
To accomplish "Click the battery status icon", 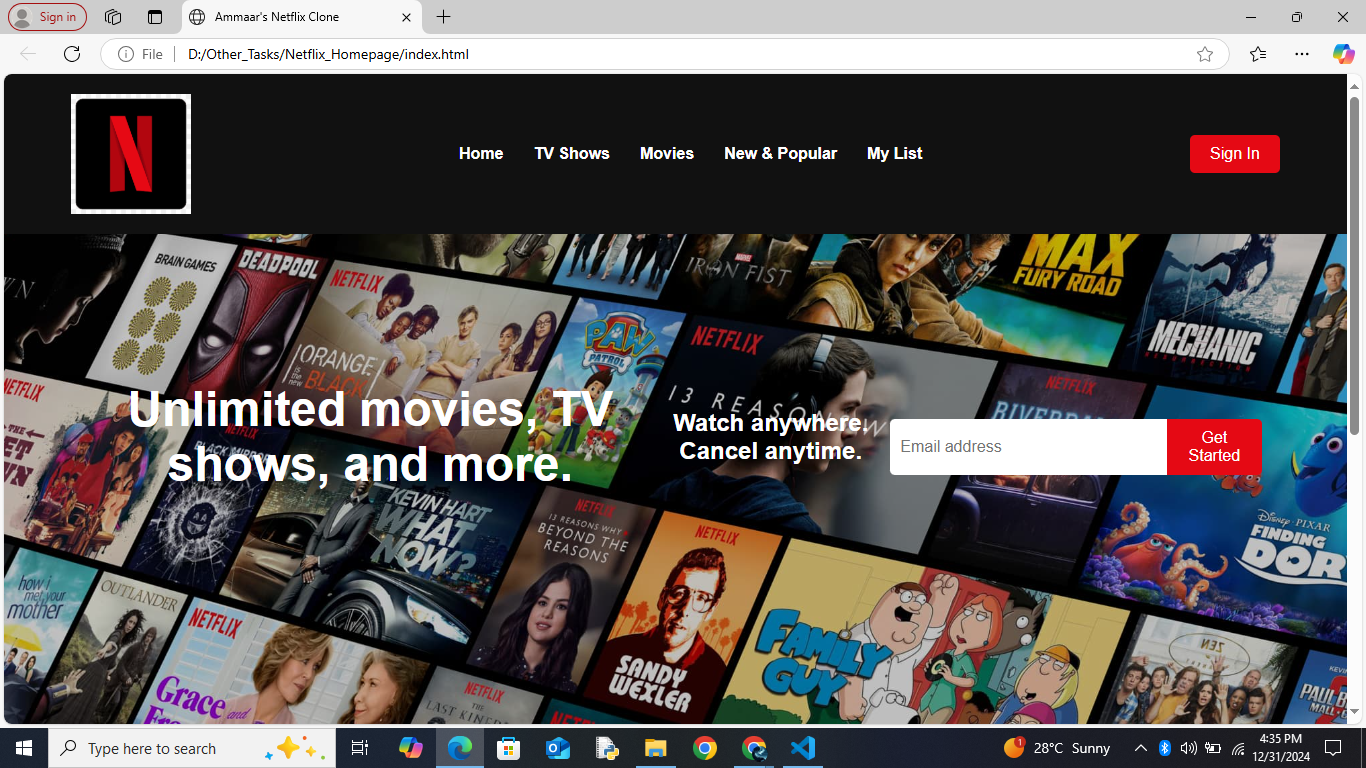I will coord(1213,748).
